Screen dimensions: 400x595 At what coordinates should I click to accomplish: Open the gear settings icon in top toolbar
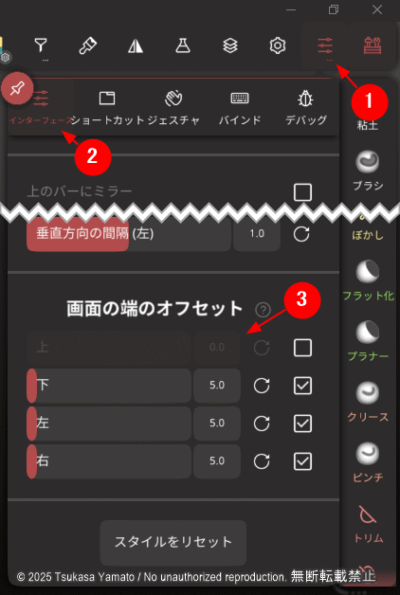tap(277, 46)
